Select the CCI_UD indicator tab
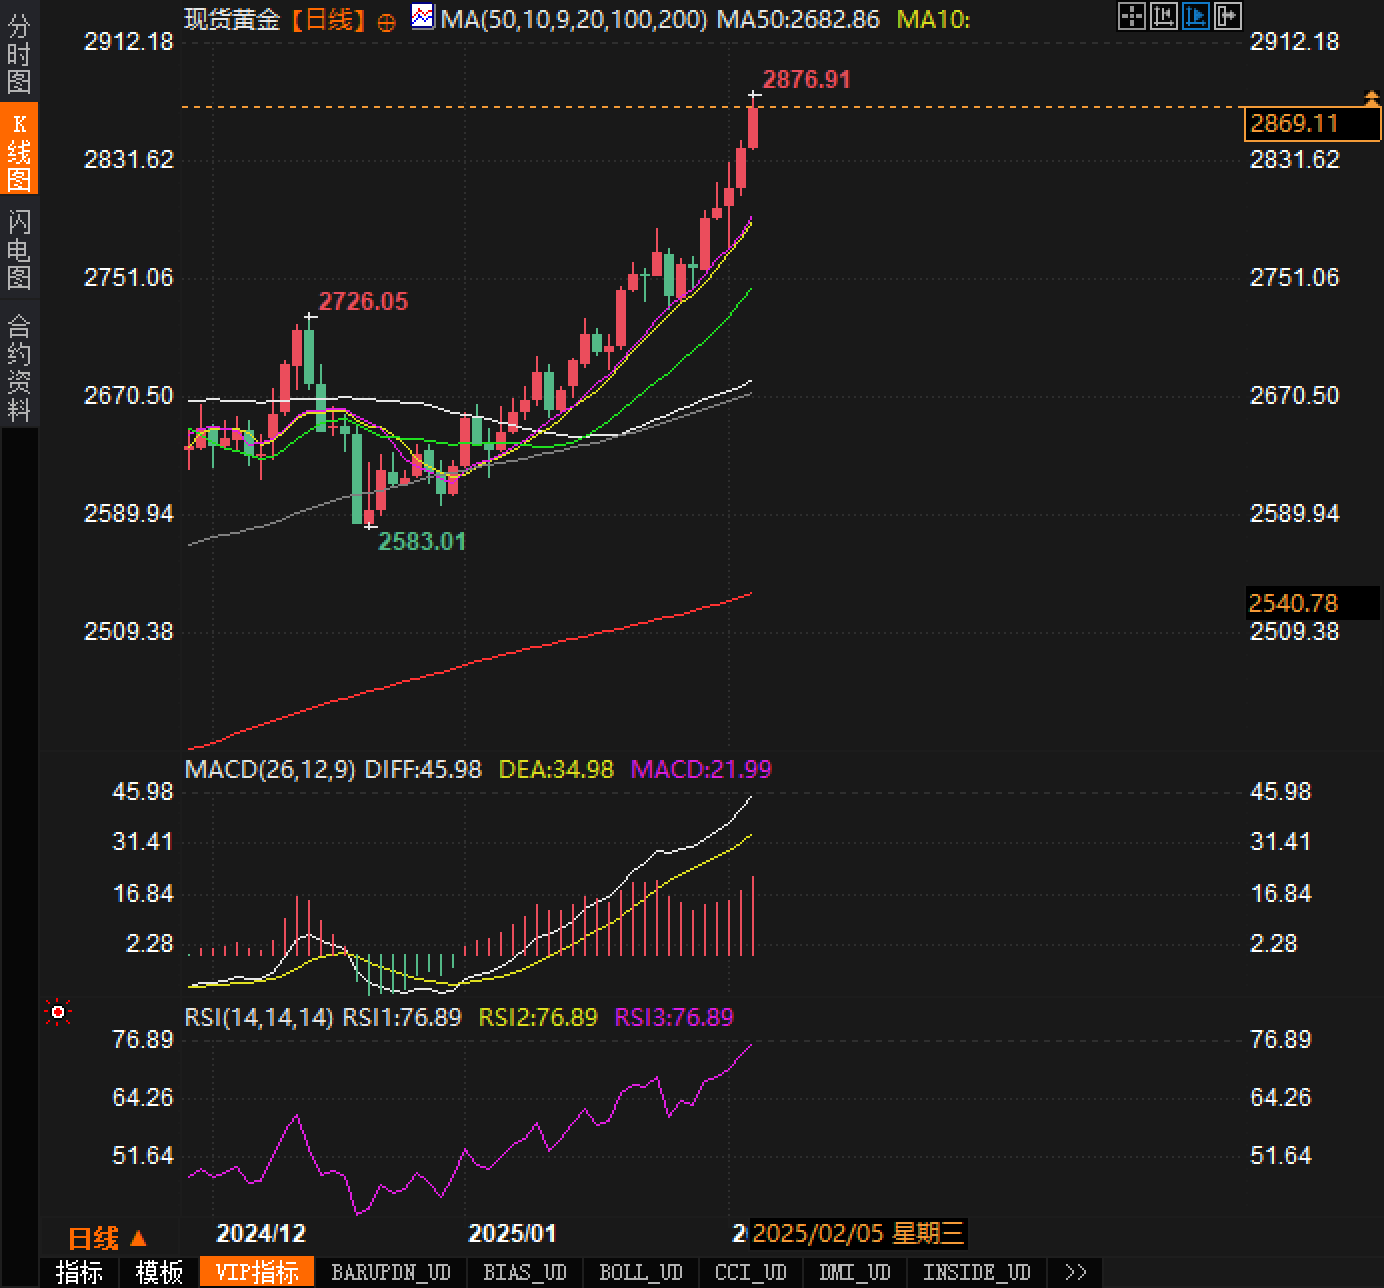 (751, 1272)
